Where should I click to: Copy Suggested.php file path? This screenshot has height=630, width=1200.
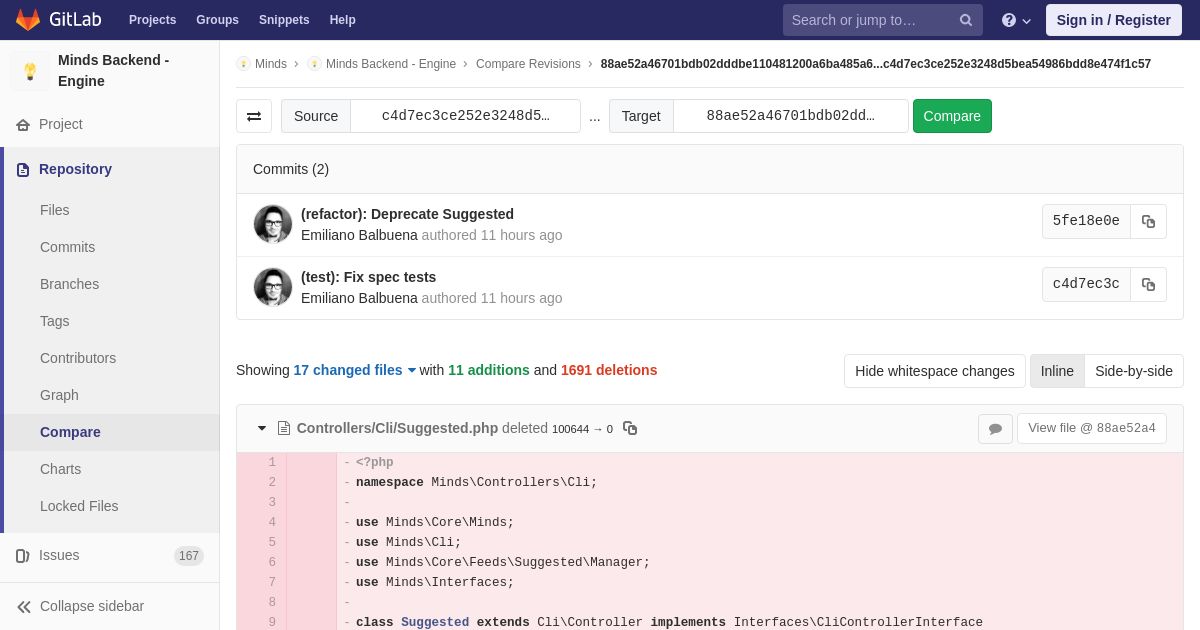coord(630,428)
